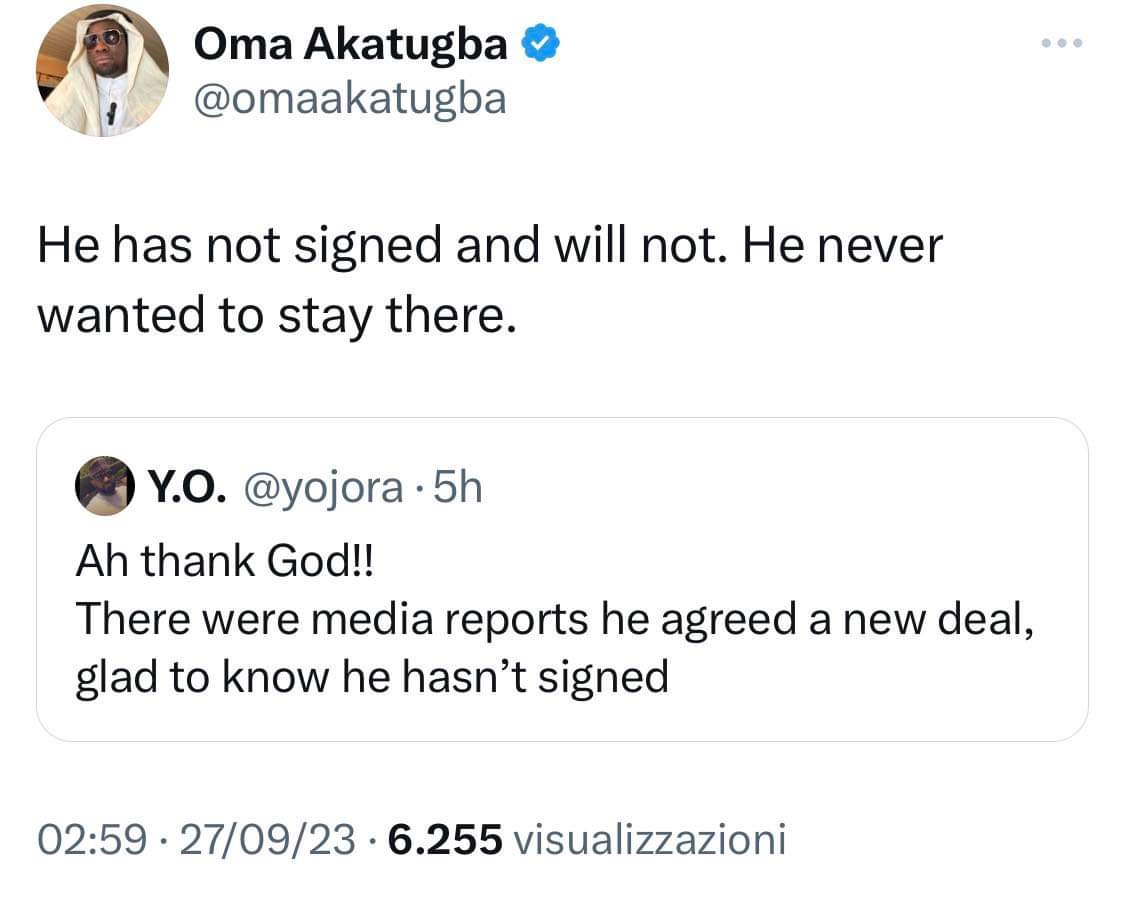
Task: Click the Oma Akatugba display name
Action: [350, 43]
